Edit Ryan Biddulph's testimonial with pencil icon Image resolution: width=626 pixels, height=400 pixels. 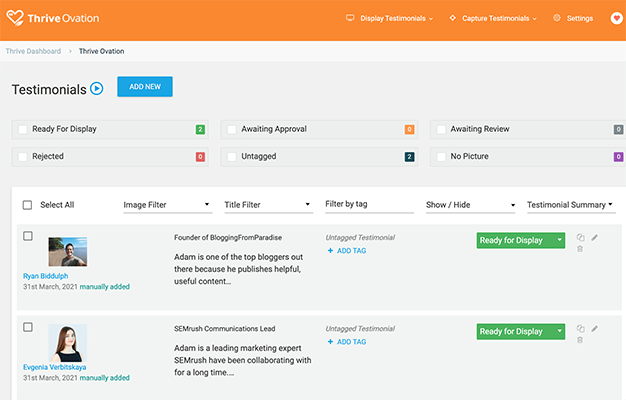[595, 238]
